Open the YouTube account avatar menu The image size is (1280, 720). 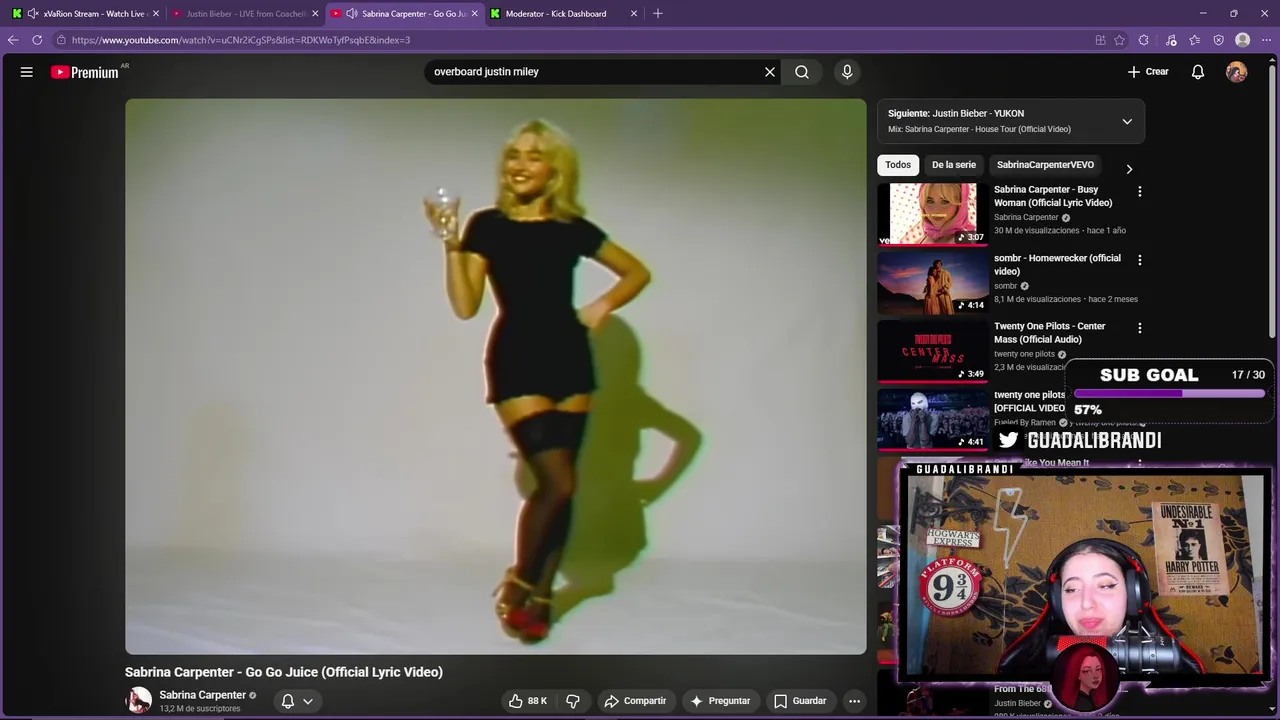pos(1237,72)
